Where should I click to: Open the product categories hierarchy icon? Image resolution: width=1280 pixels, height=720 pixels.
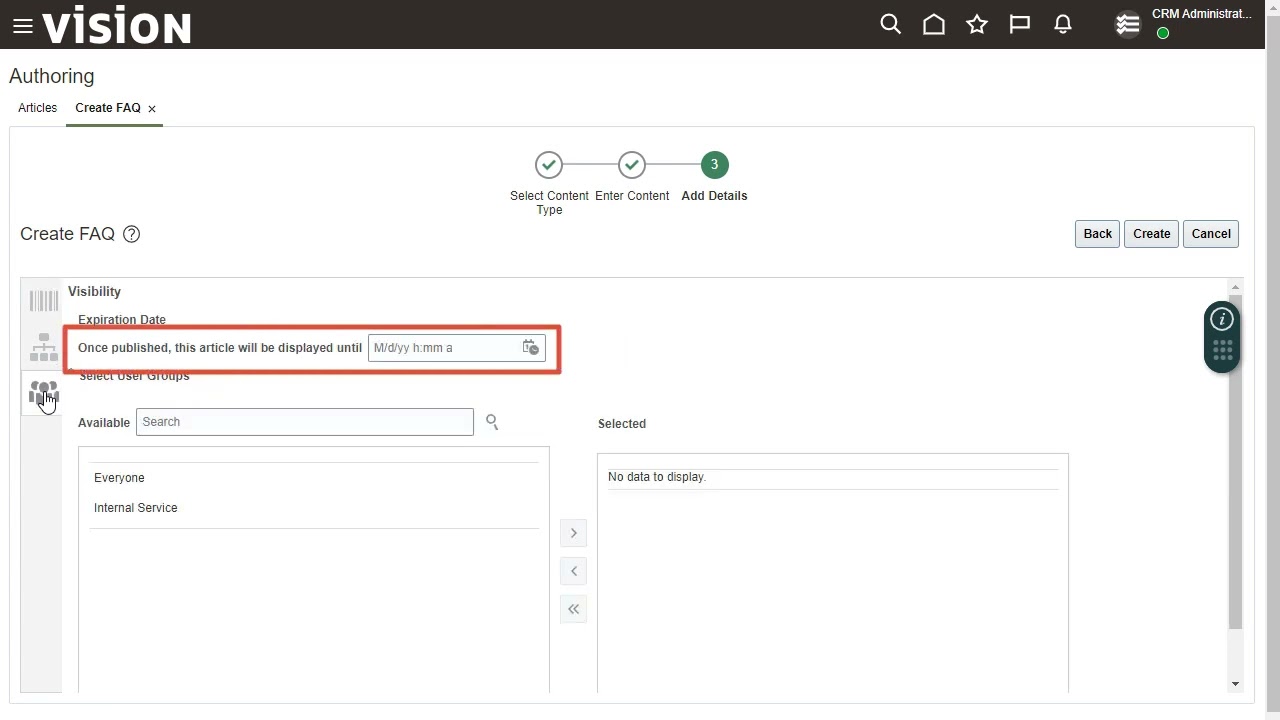click(43, 347)
